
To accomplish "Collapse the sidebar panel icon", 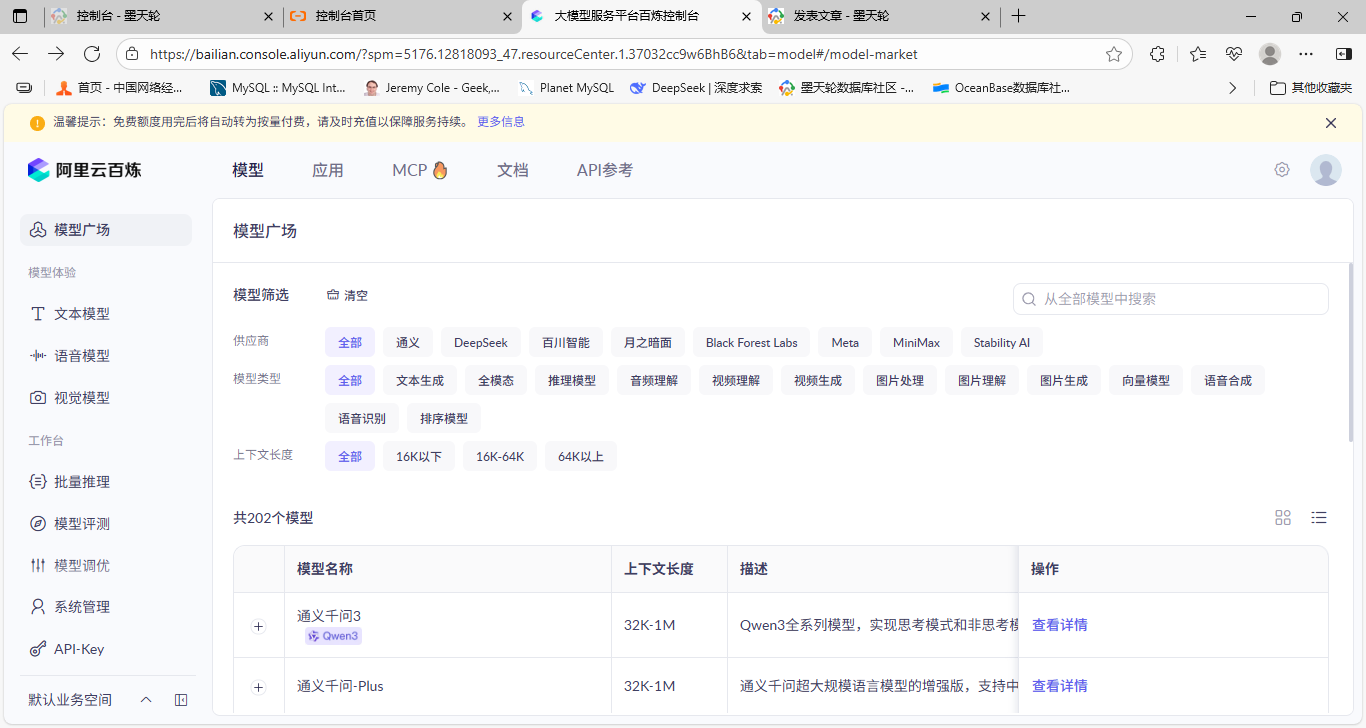I will 181,700.
